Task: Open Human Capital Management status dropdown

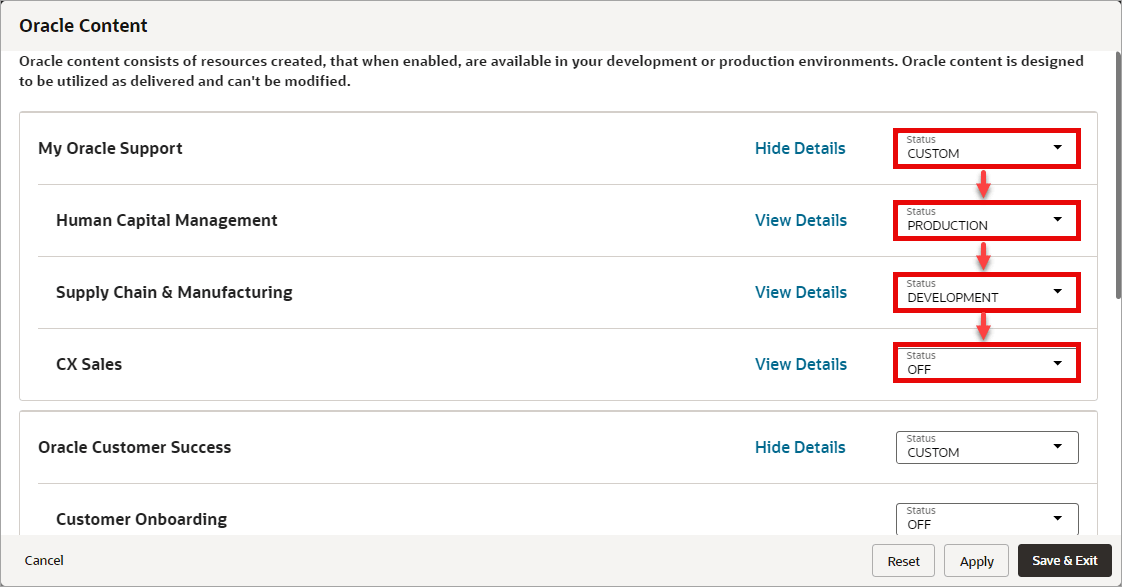Action: 987,220
